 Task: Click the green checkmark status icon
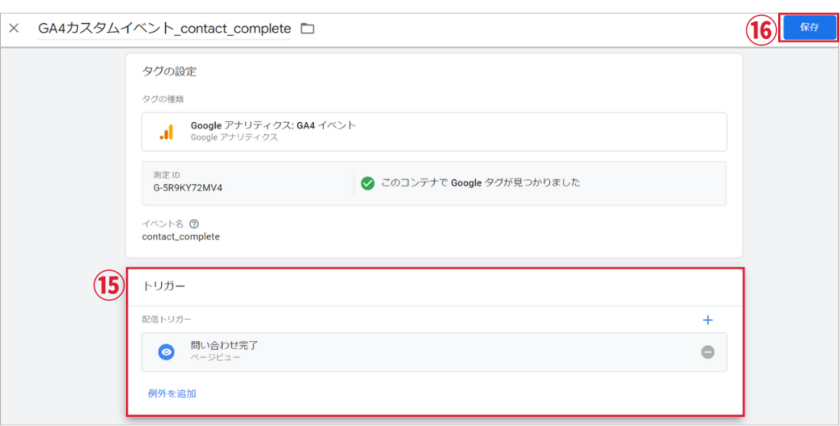tap(368, 183)
